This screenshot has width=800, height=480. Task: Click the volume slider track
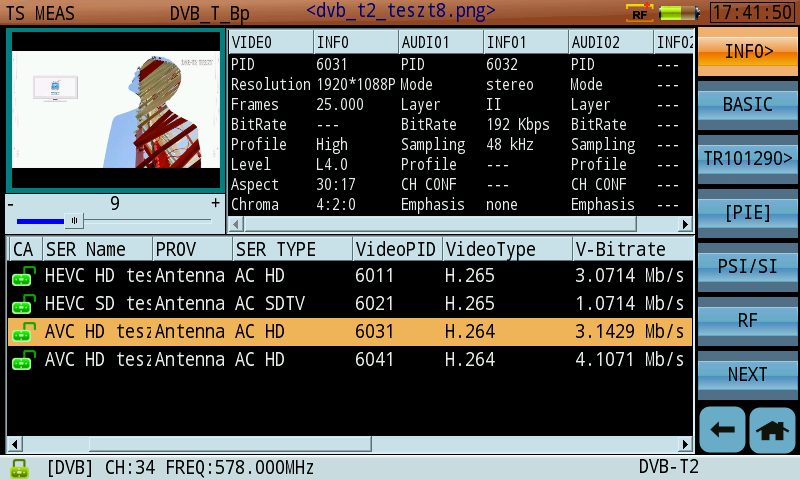[114, 221]
